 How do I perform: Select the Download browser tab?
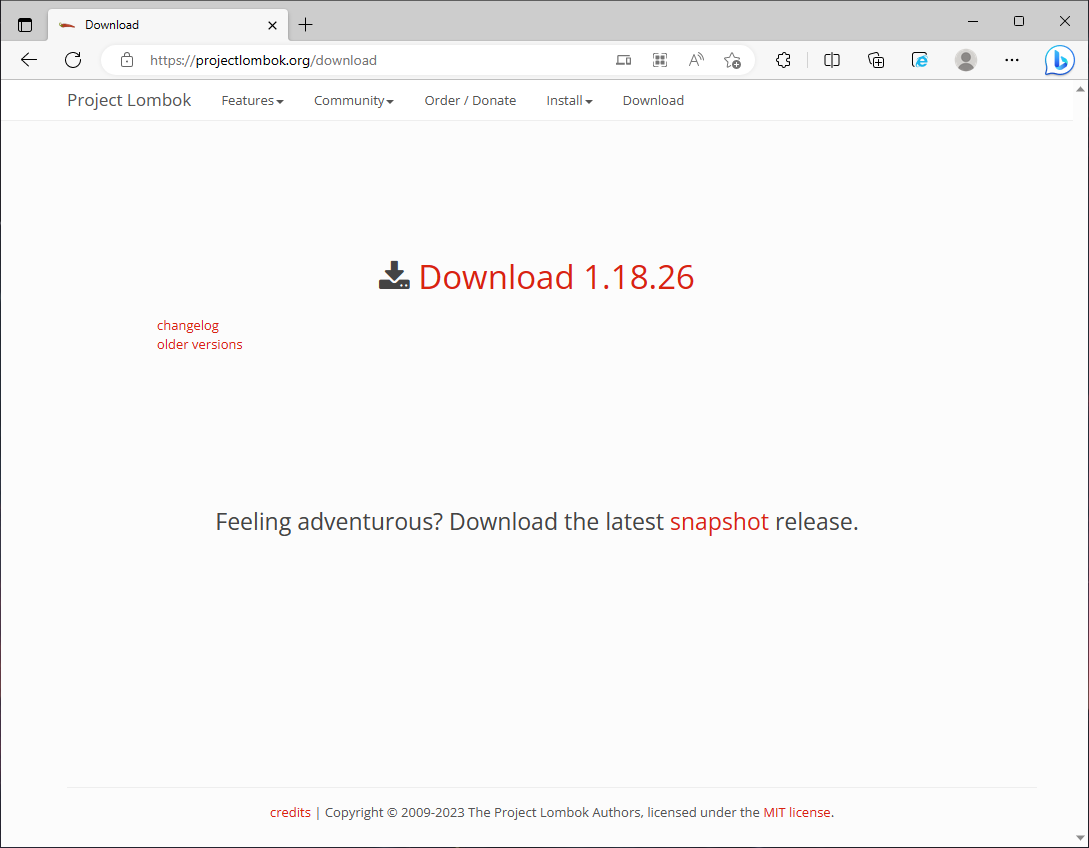[167, 25]
